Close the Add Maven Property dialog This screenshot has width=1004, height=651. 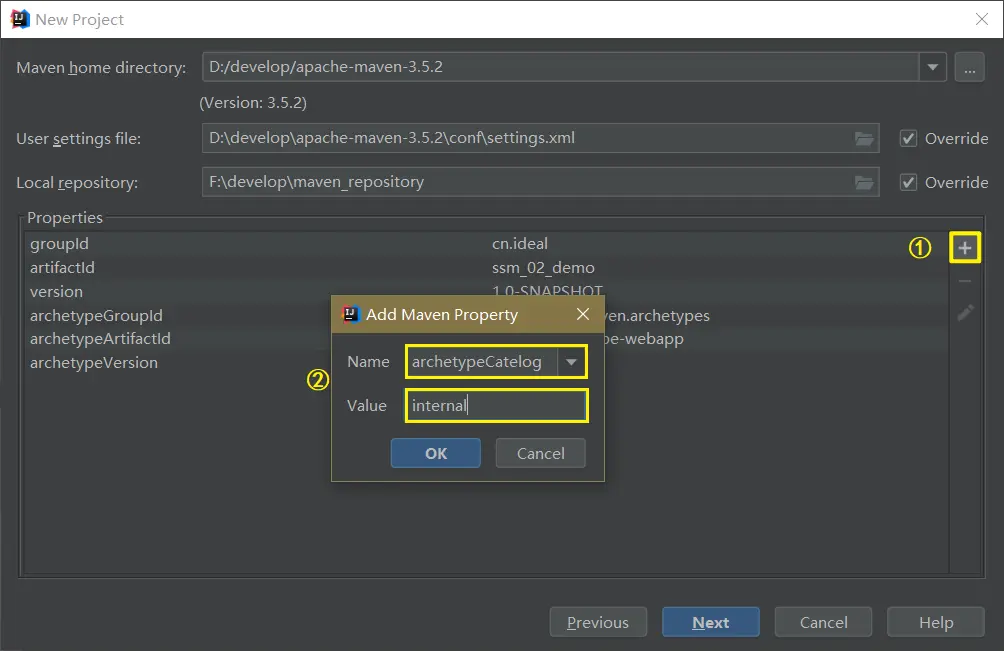(x=582, y=314)
